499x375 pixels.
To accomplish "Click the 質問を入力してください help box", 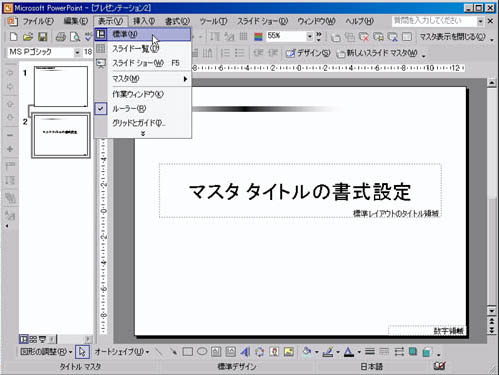I will [434, 21].
